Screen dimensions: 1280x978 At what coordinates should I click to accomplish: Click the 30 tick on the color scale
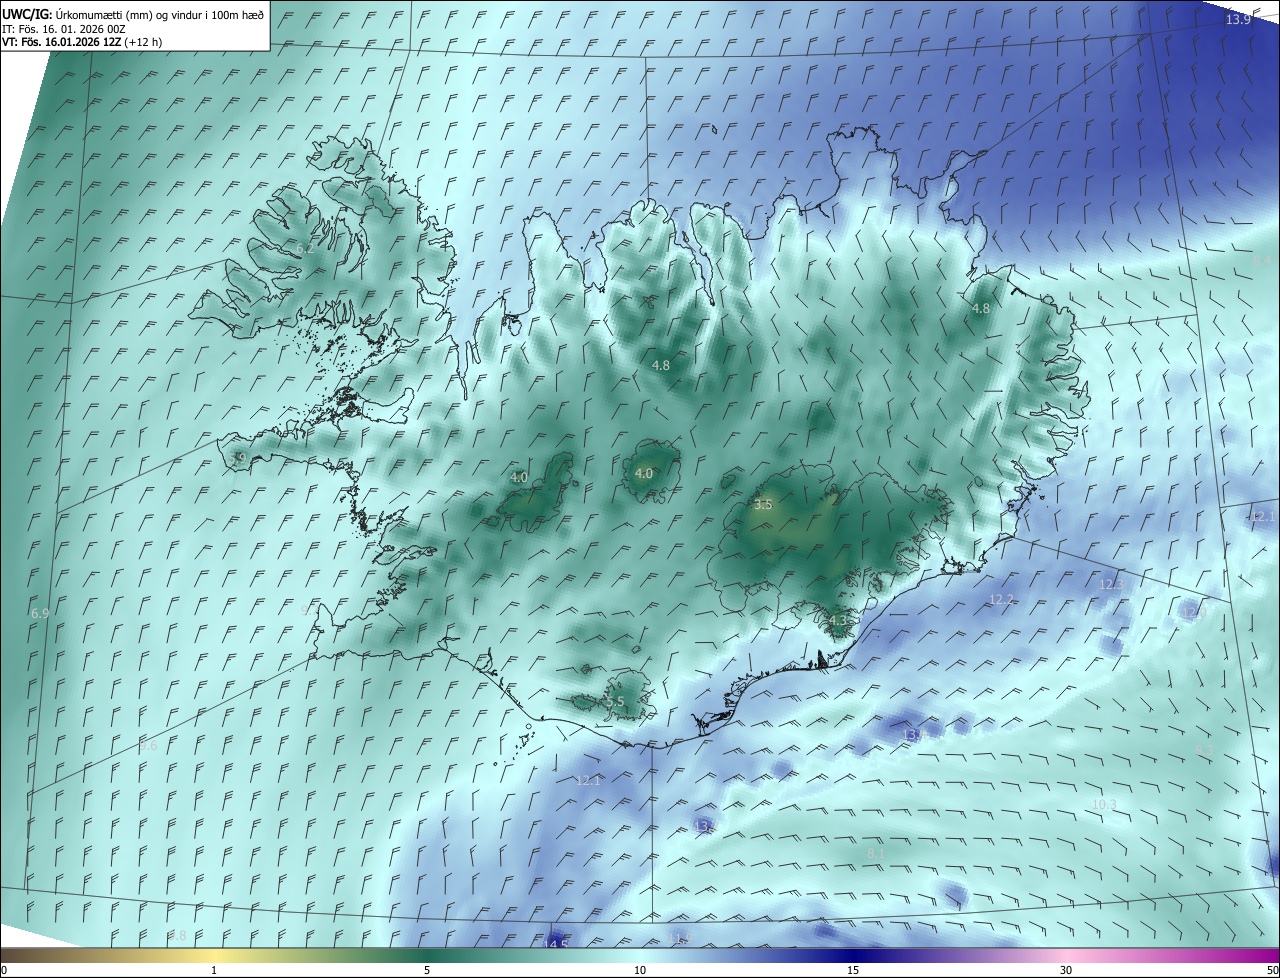click(1066, 970)
